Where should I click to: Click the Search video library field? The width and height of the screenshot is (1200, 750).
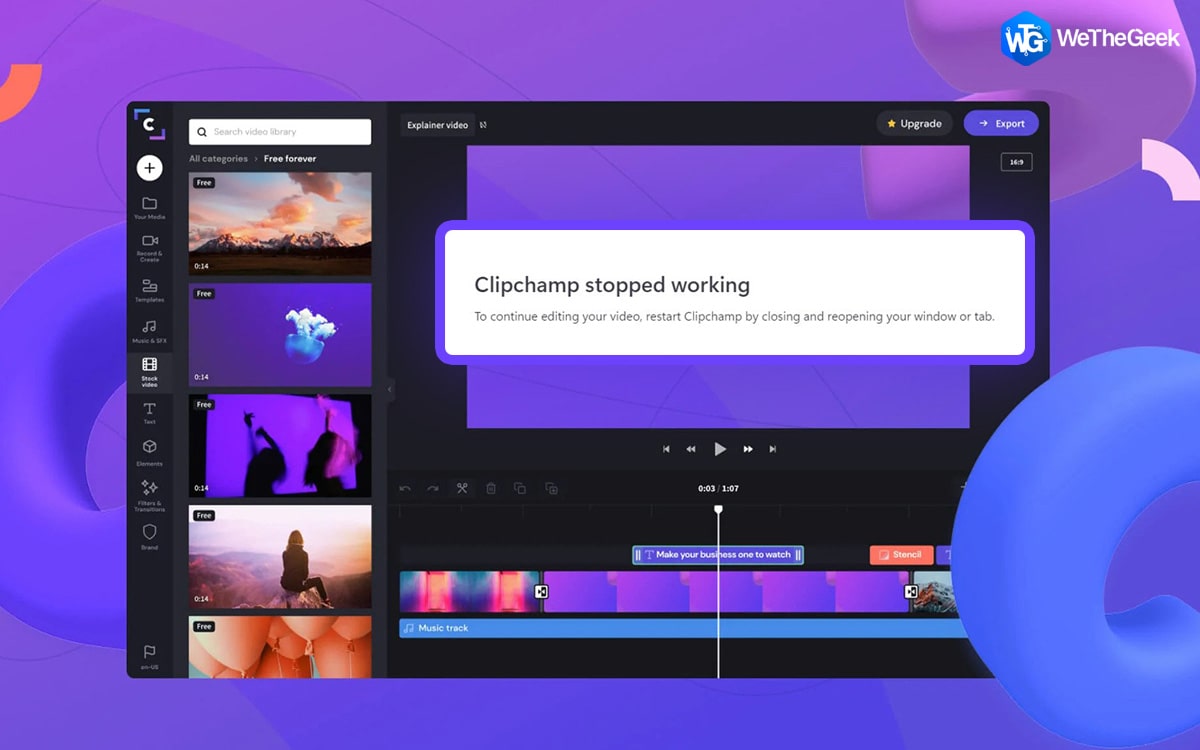(x=280, y=132)
